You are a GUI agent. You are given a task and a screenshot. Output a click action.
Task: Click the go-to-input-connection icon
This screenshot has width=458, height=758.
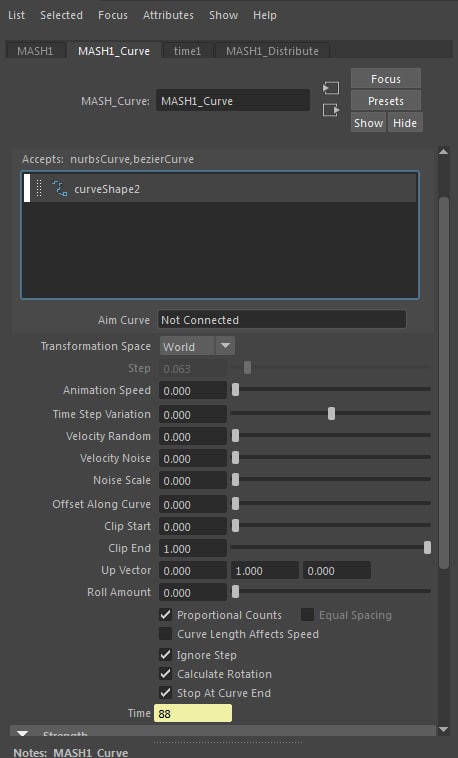pos(331,88)
